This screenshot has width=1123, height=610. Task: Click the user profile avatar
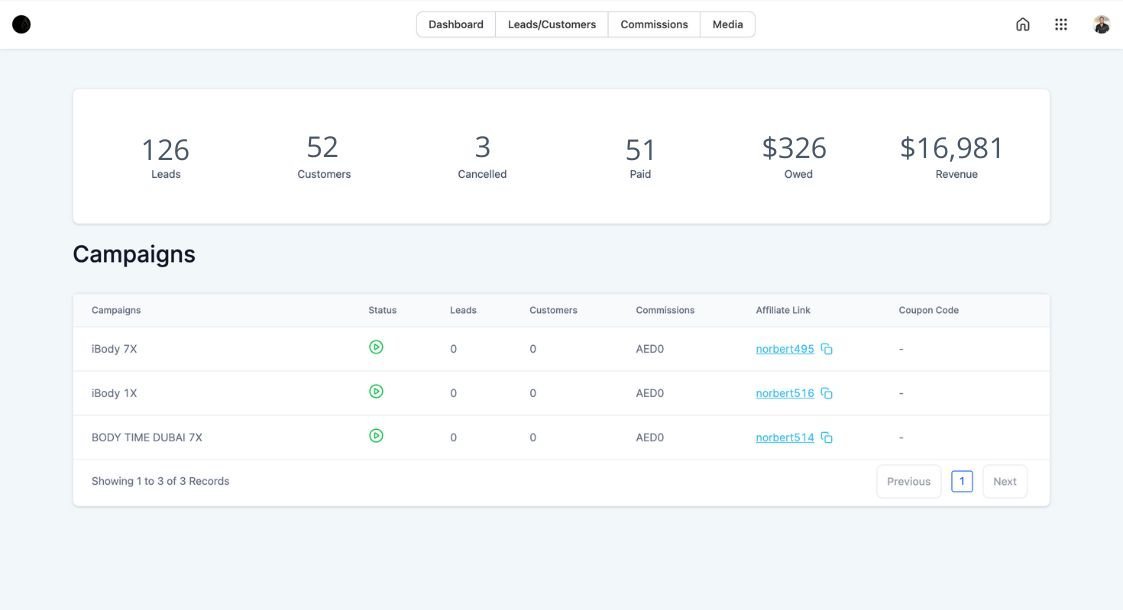(x=1101, y=24)
